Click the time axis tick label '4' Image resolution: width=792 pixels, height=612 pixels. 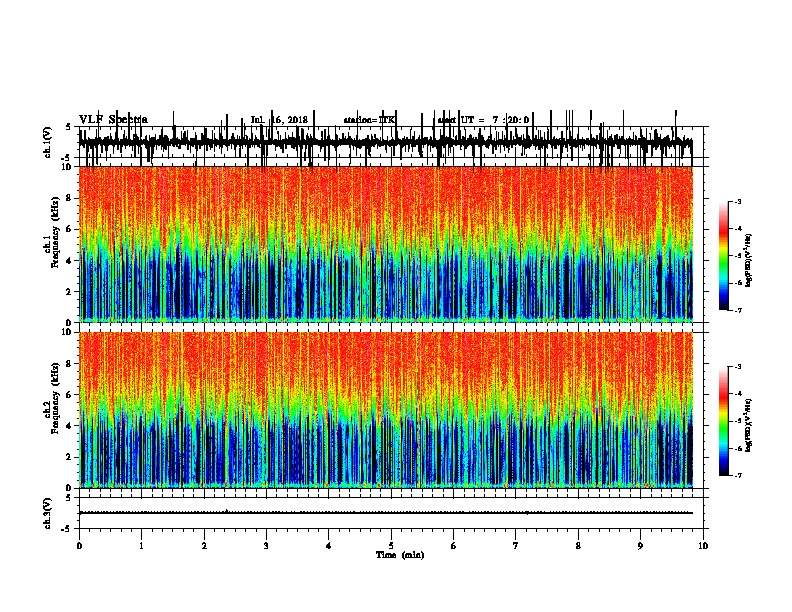(x=329, y=546)
